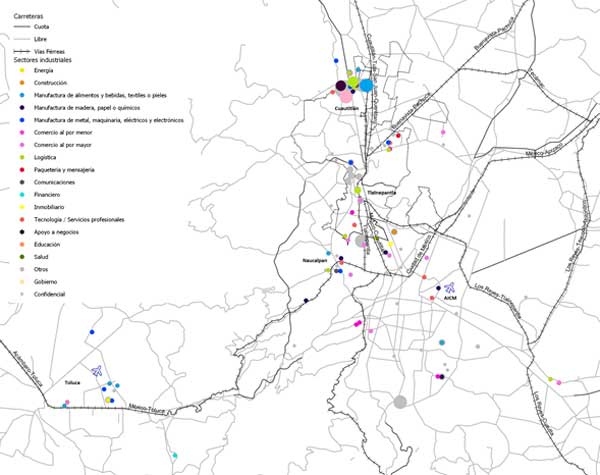Select the Vías Férreas railway symbol in legend

[22, 51]
